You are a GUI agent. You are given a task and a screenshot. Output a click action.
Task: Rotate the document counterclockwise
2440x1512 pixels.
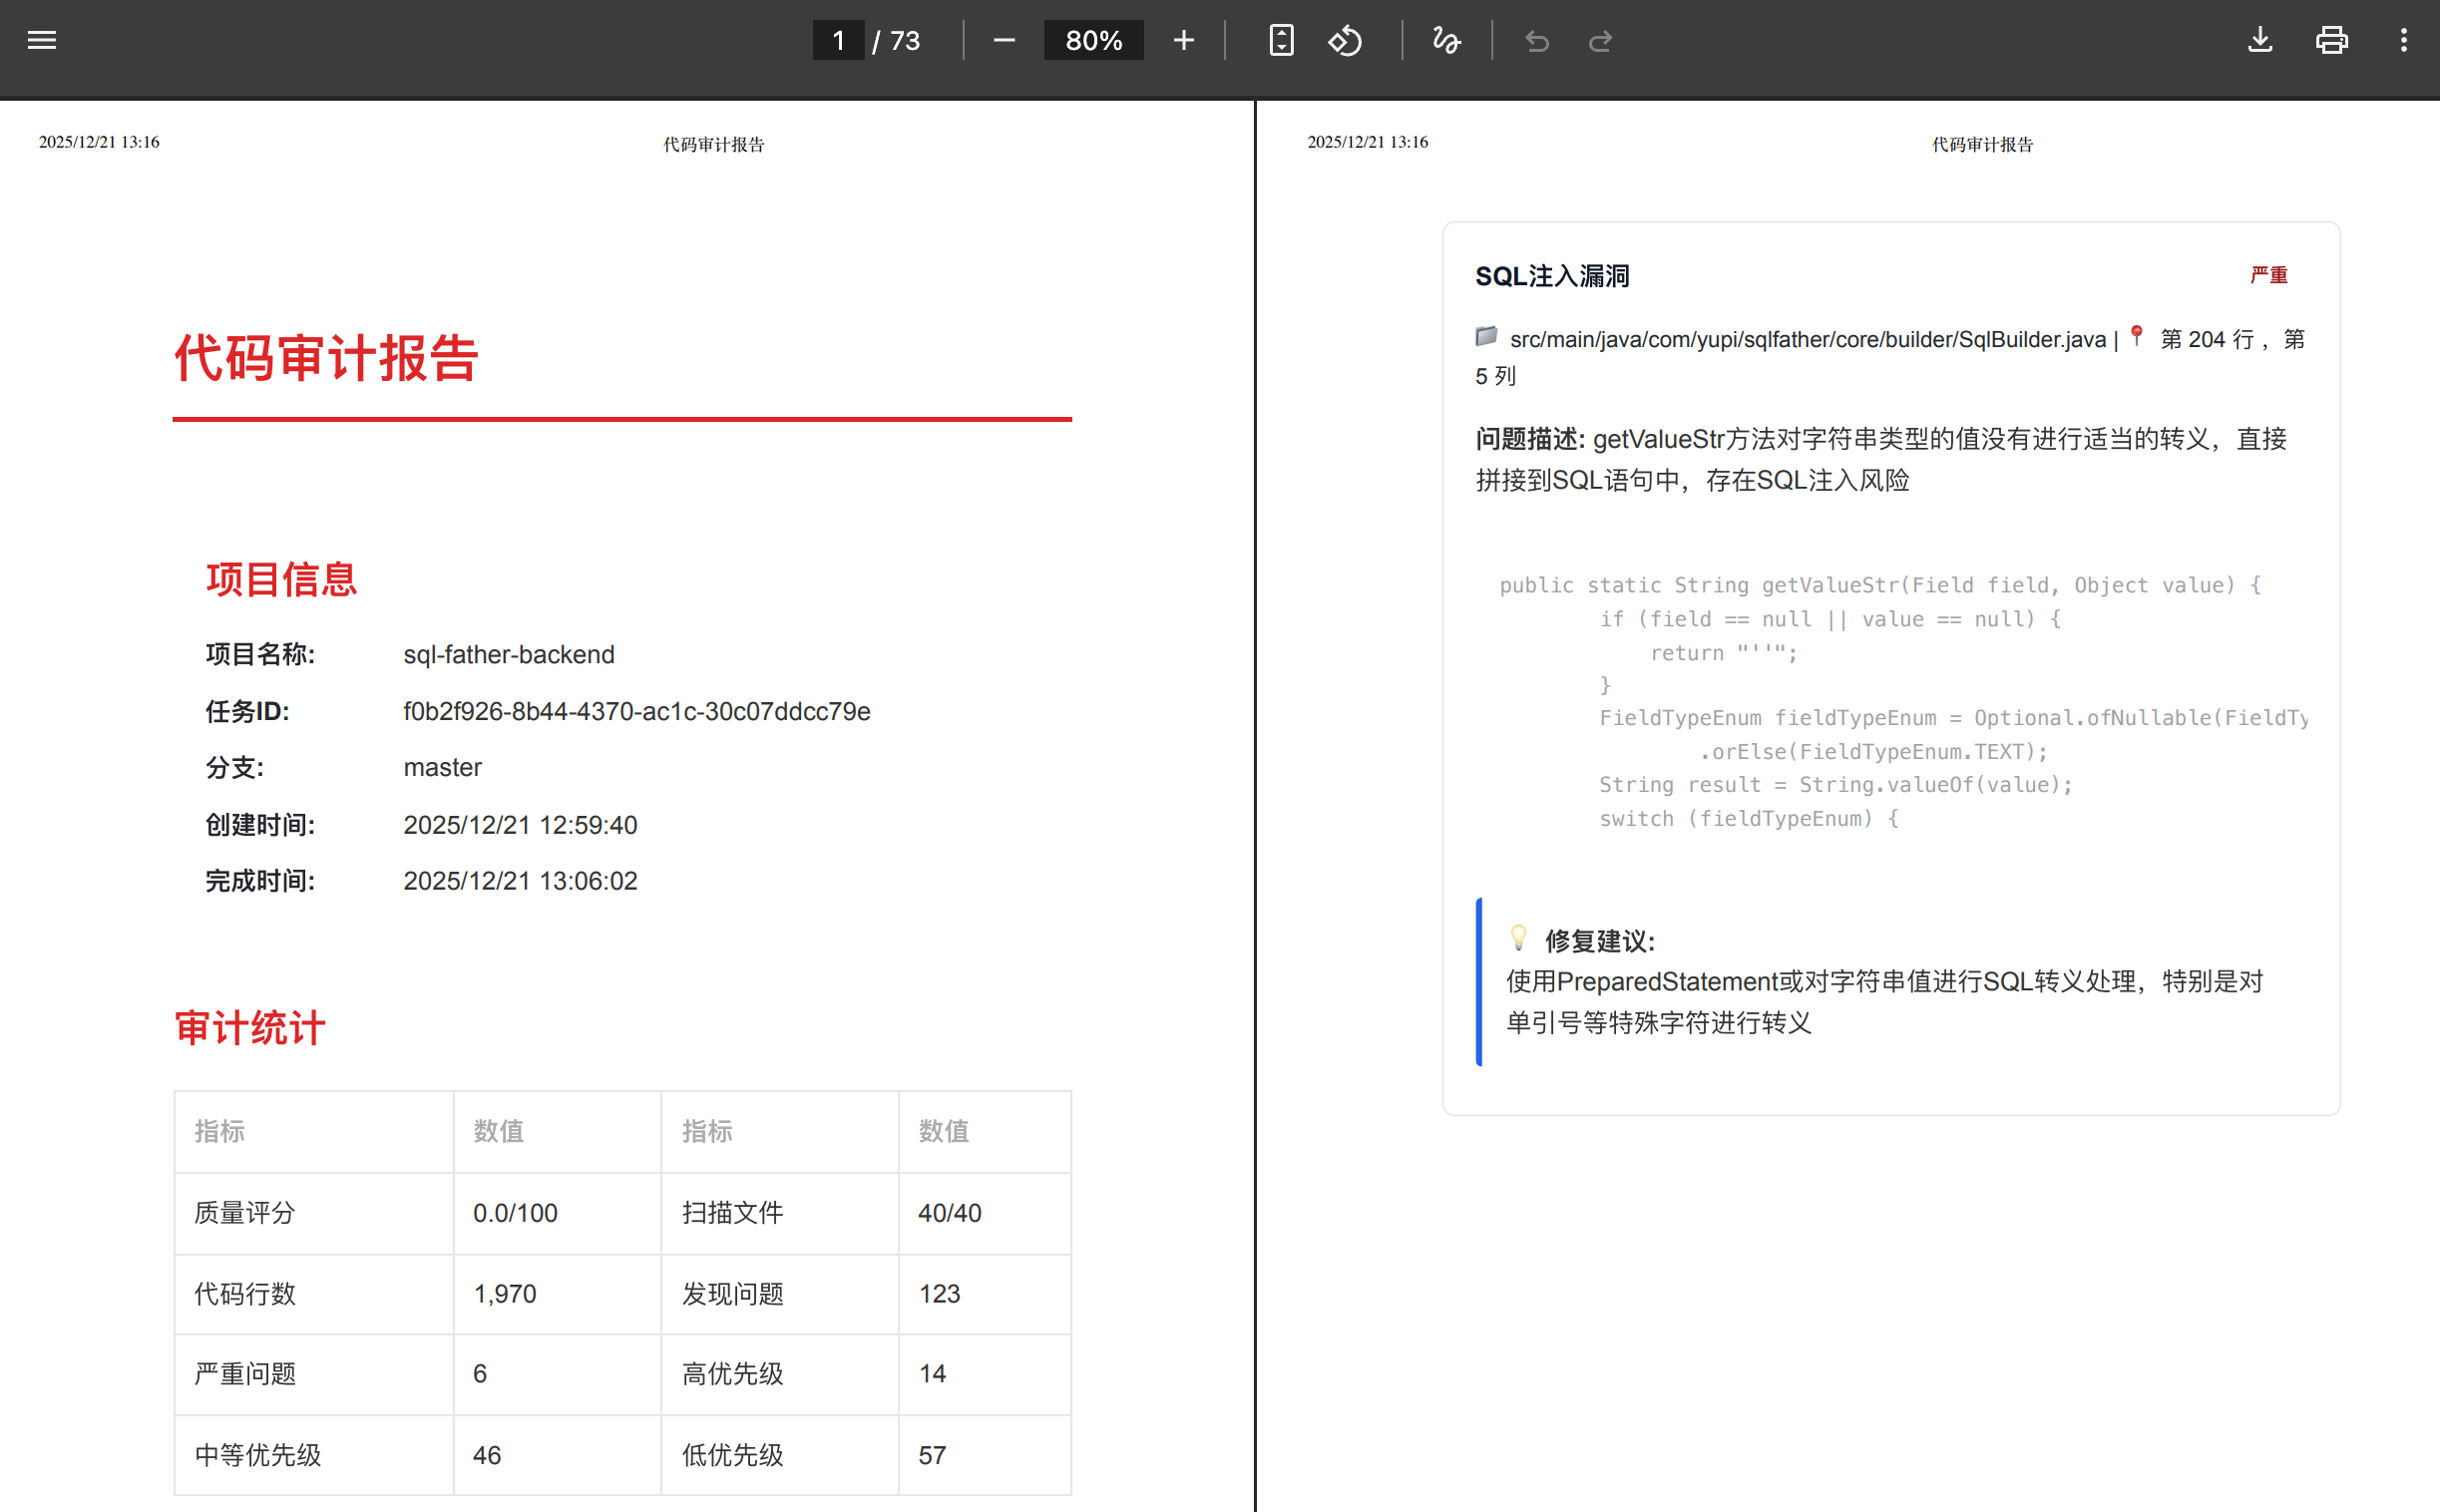point(1345,40)
